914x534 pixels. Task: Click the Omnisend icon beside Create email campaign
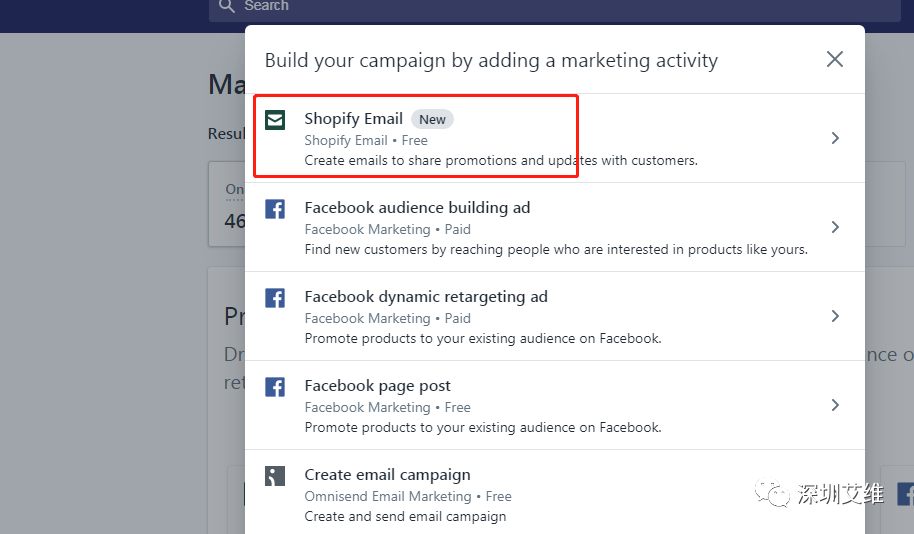click(x=275, y=476)
